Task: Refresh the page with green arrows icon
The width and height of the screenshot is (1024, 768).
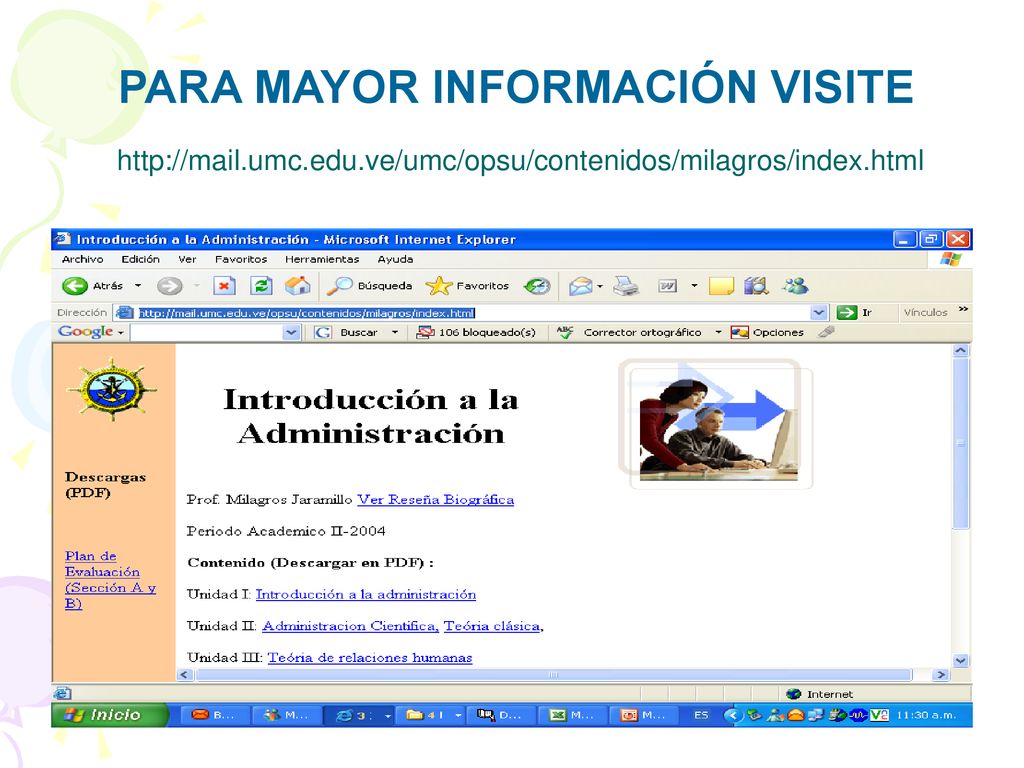Action: click(261, 286)
